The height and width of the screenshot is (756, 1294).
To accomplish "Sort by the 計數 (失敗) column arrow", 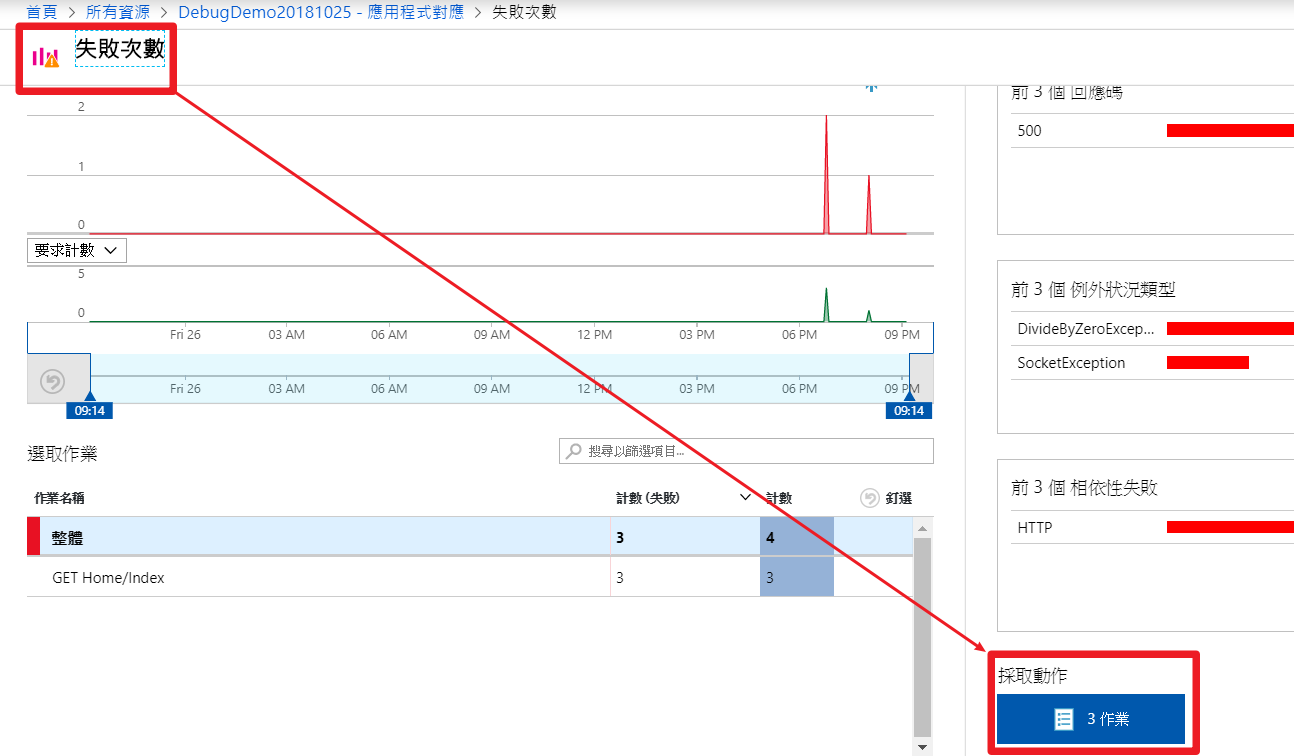I will 744,497.
